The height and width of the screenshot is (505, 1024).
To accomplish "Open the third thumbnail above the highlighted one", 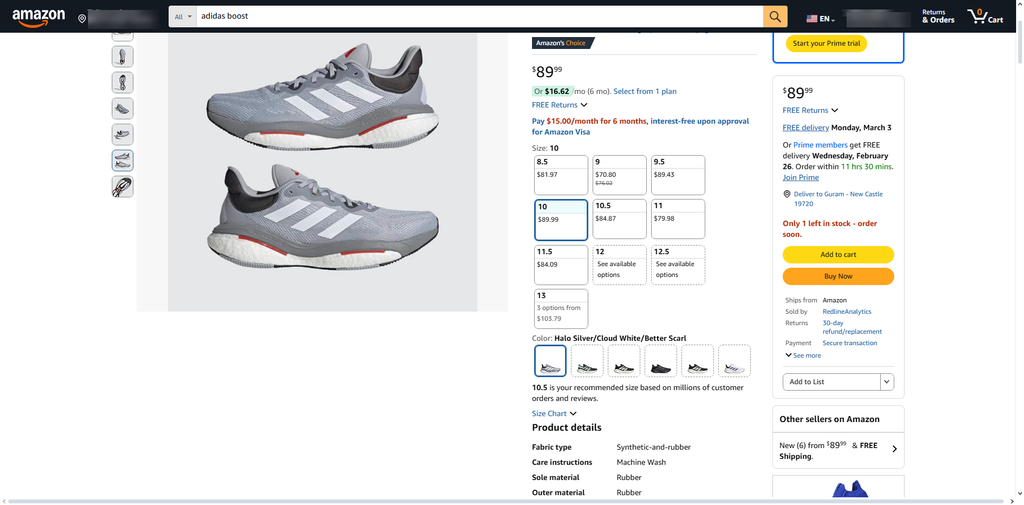I will pos(122,82).
